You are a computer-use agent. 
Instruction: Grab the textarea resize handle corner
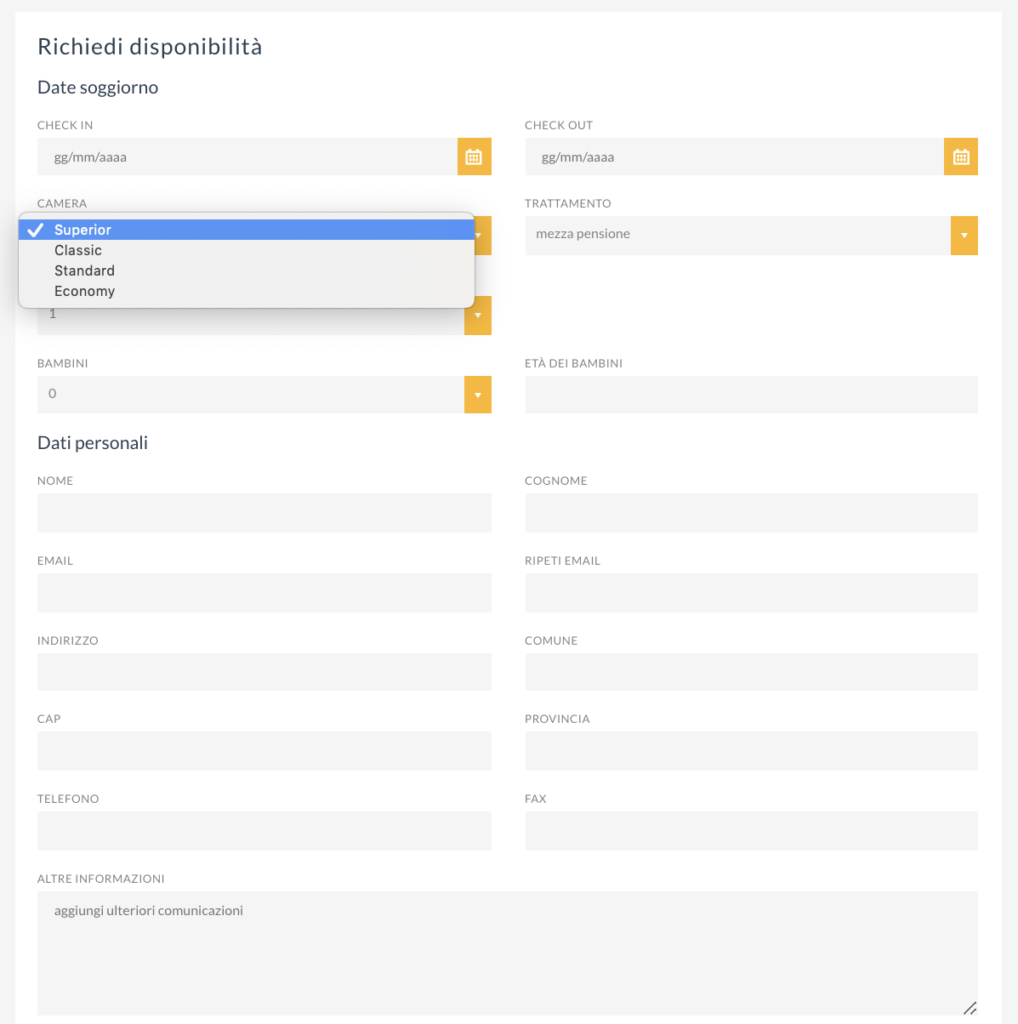tap(970, 1008)
